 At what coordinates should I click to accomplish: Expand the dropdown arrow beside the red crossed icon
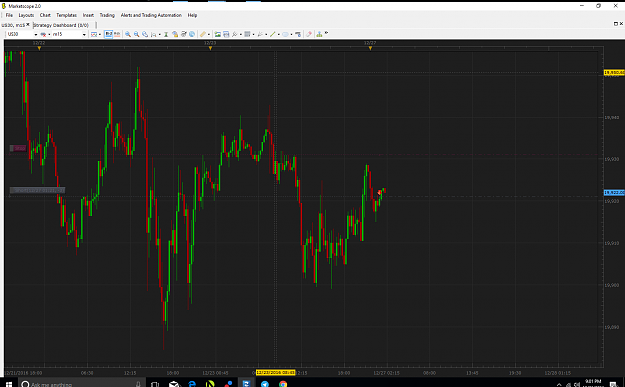(49, 35)
